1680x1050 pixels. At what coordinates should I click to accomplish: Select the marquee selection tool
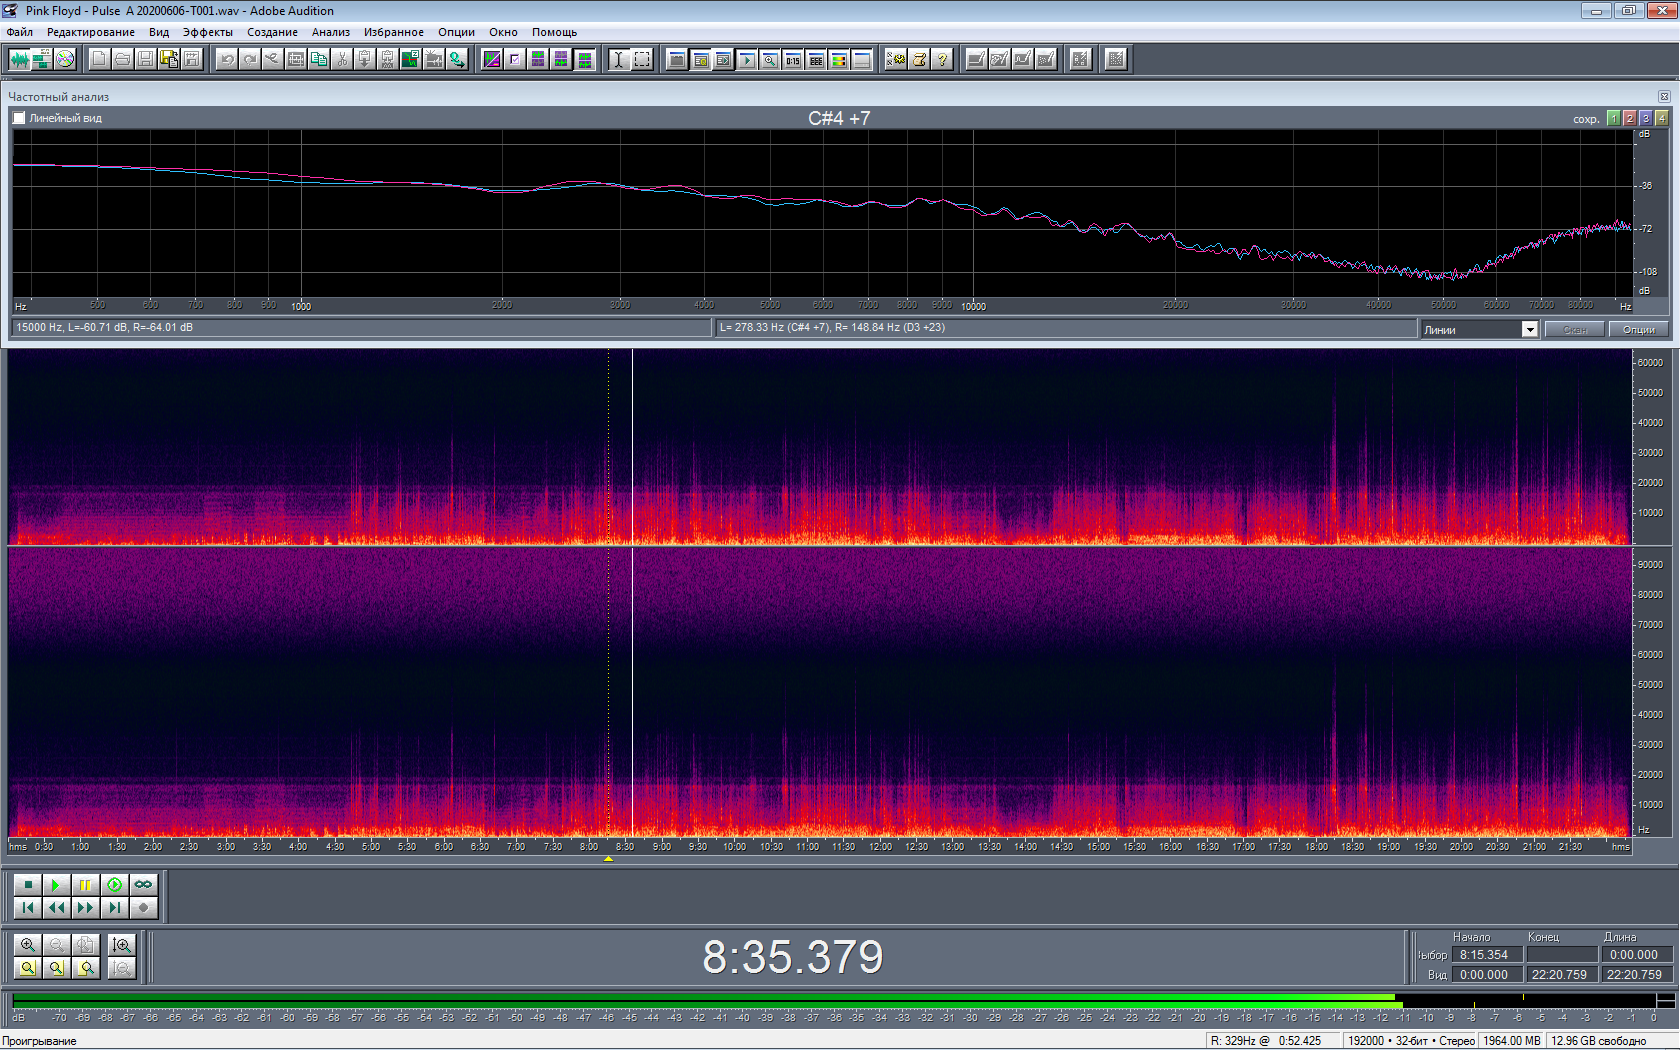click(x=642, y=59)
